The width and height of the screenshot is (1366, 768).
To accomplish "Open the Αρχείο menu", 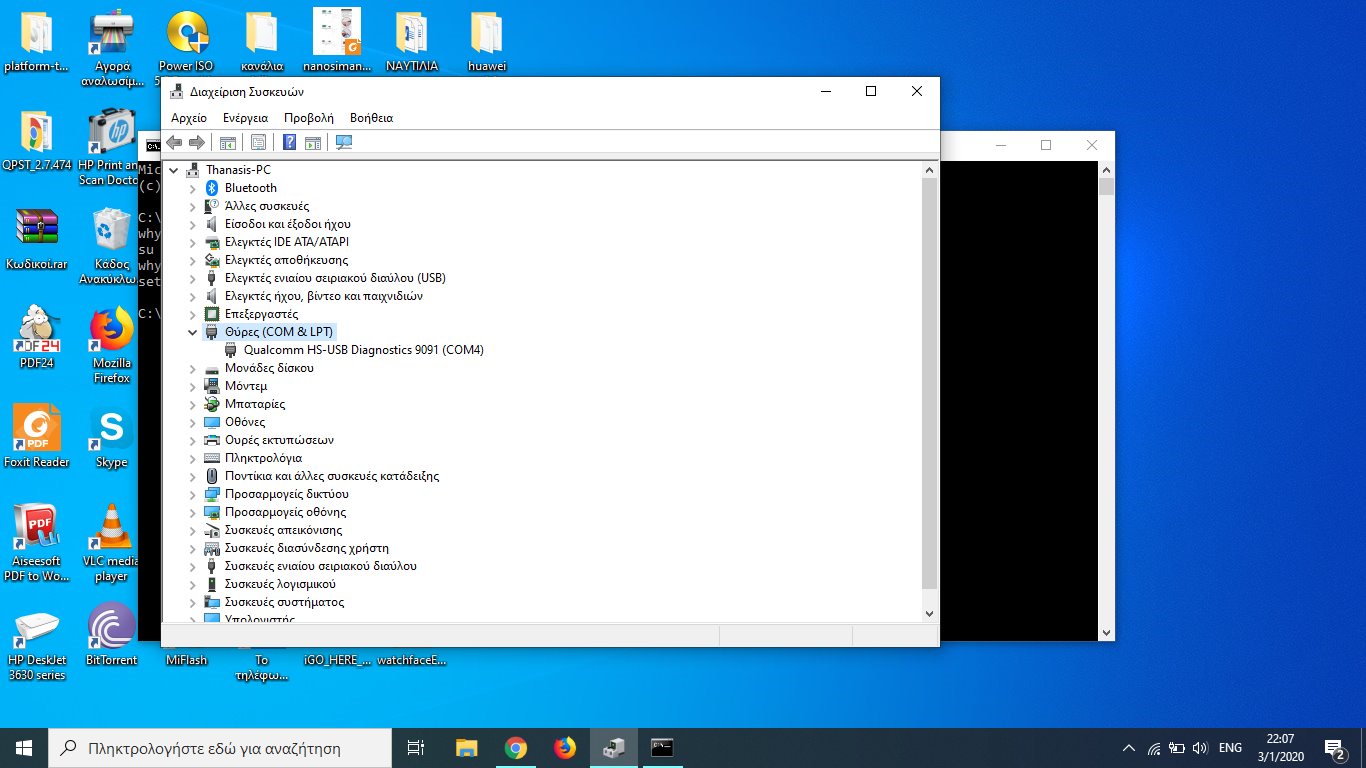I will 189,118.
